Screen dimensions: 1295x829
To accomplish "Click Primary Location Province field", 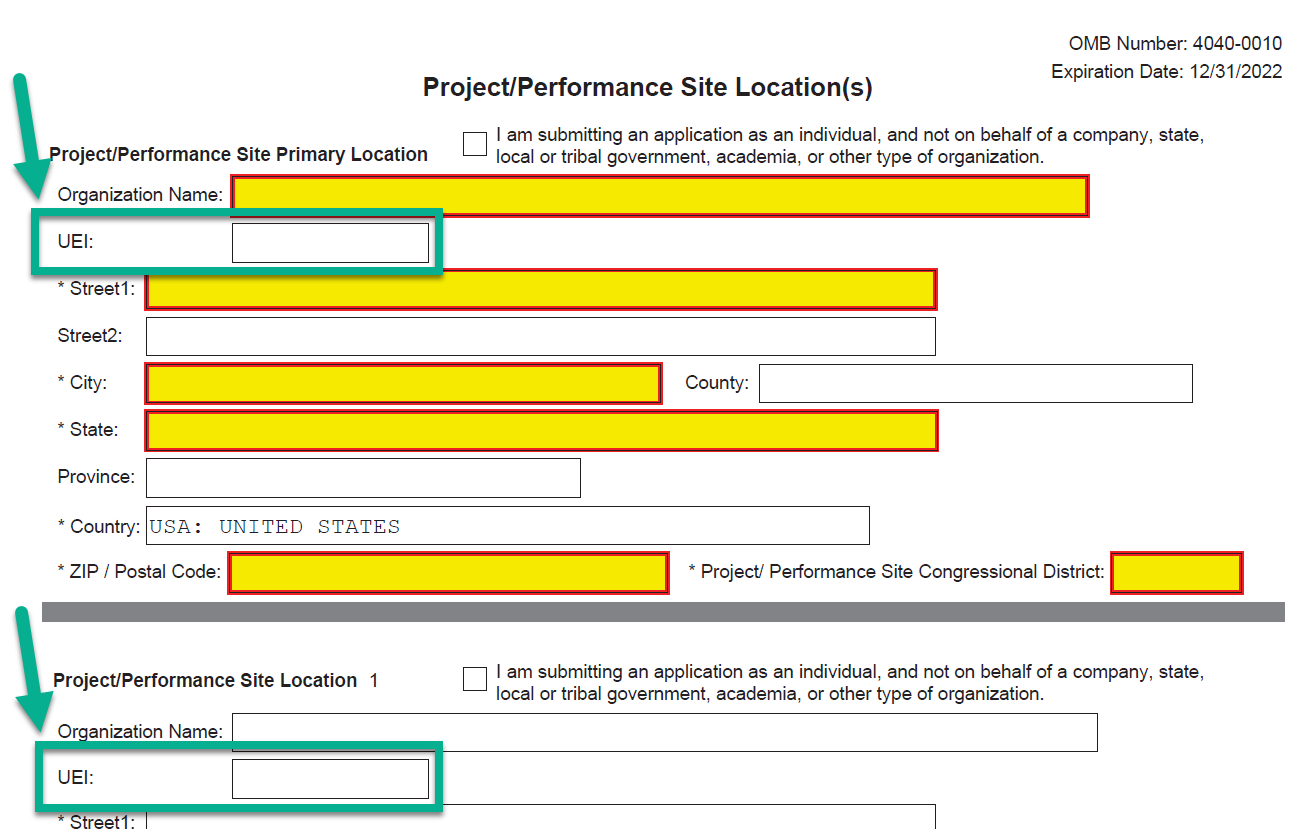I will 363,478.
